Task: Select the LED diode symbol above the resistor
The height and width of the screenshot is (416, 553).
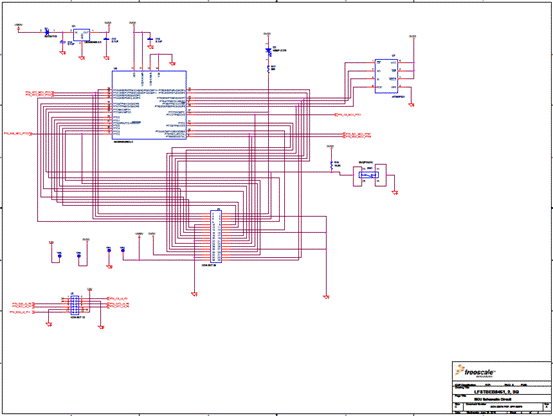Action: 268,51
